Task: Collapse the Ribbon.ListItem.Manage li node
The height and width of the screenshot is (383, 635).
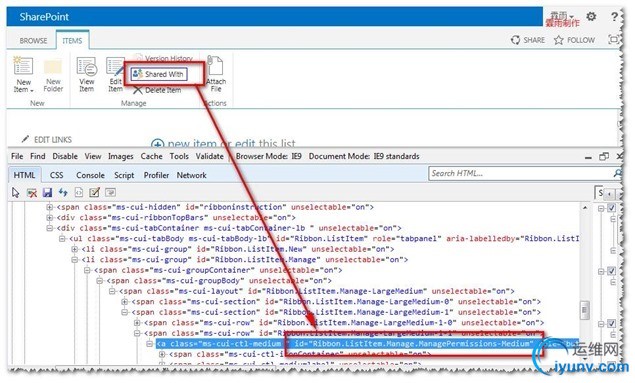Action: 75,260
